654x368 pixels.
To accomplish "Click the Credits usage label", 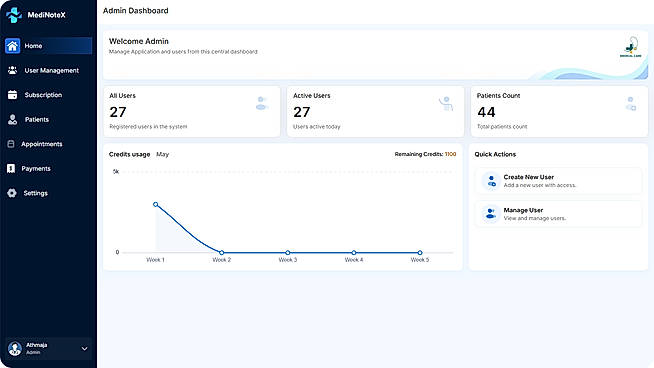I will 129,154.
